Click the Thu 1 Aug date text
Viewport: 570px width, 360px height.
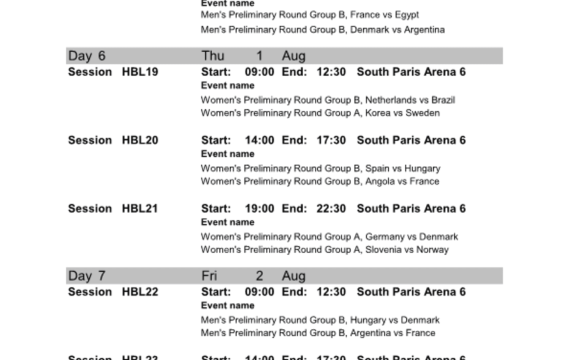tap(254, 56)
